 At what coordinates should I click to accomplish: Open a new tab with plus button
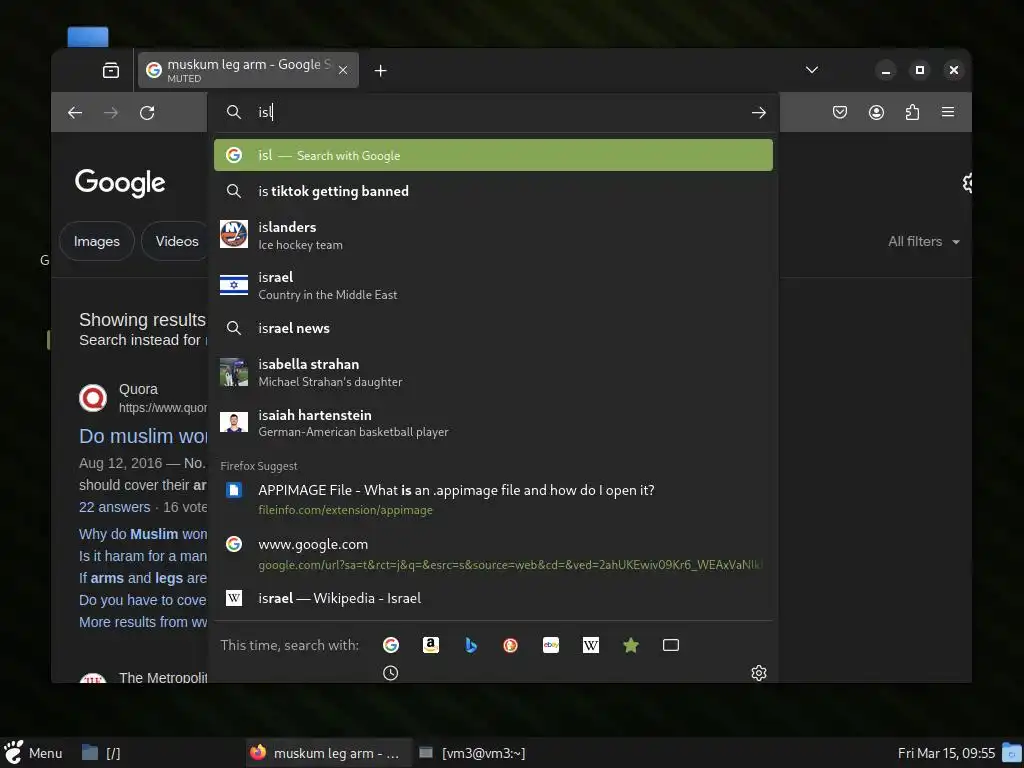[381, 71]
